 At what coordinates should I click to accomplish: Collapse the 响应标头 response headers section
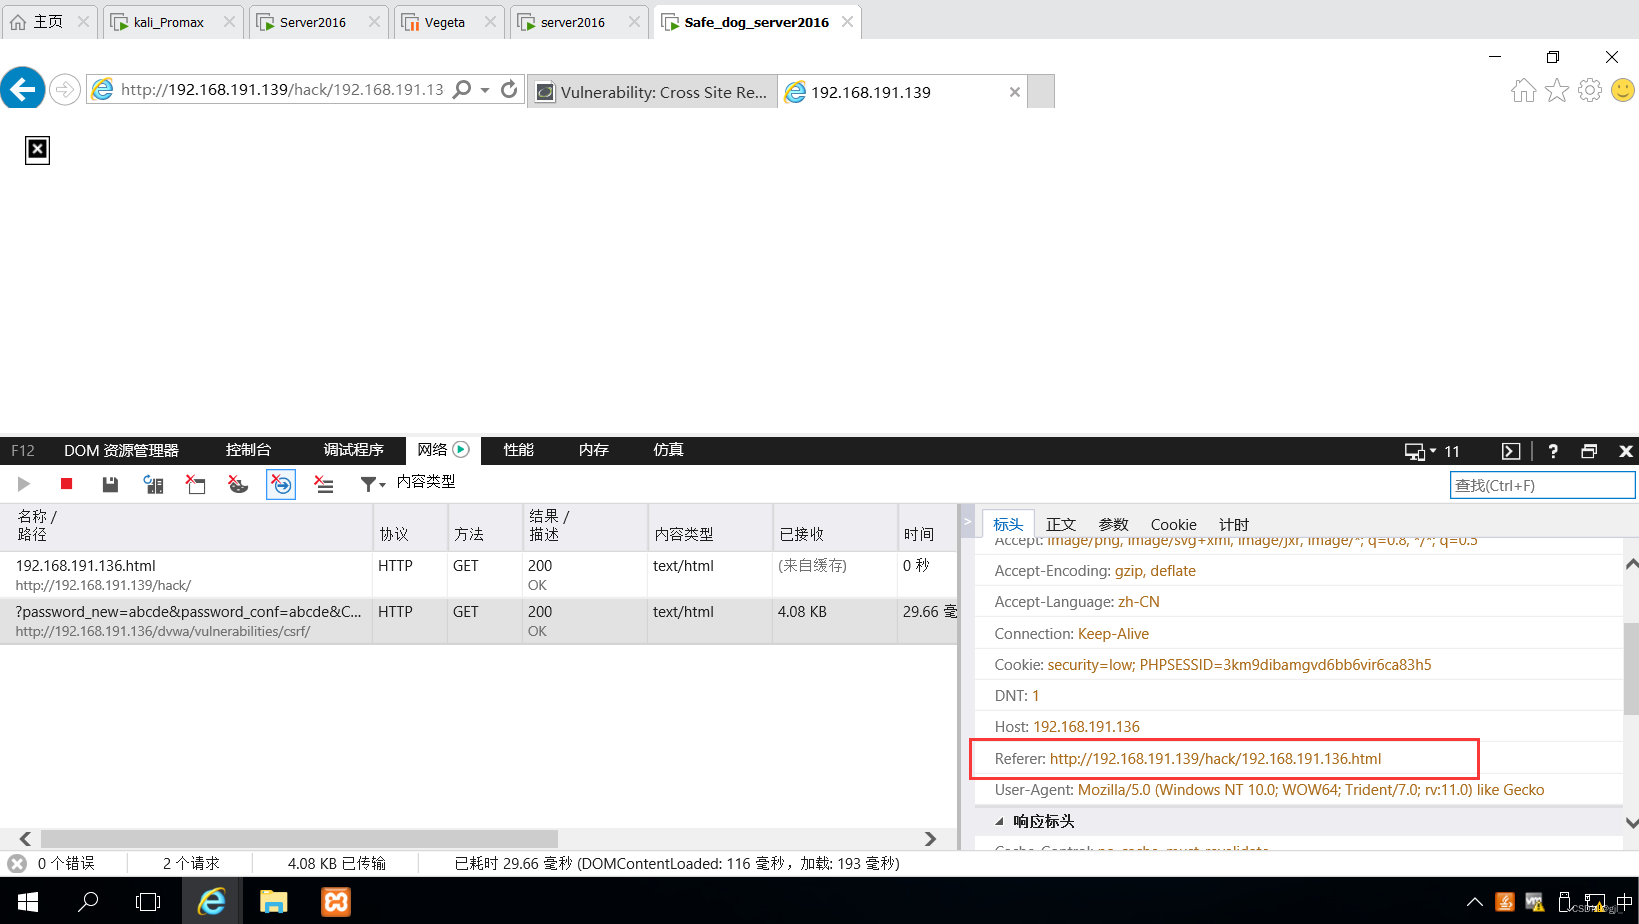click(1000, 821)
